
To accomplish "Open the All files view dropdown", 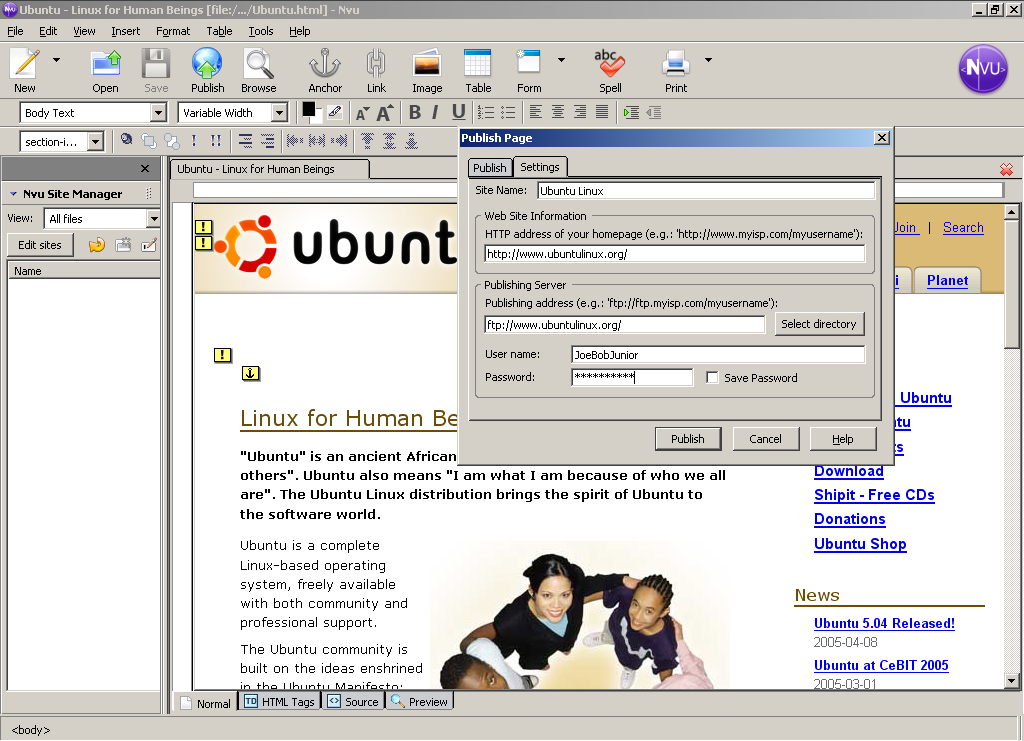I will click(153, 218).
